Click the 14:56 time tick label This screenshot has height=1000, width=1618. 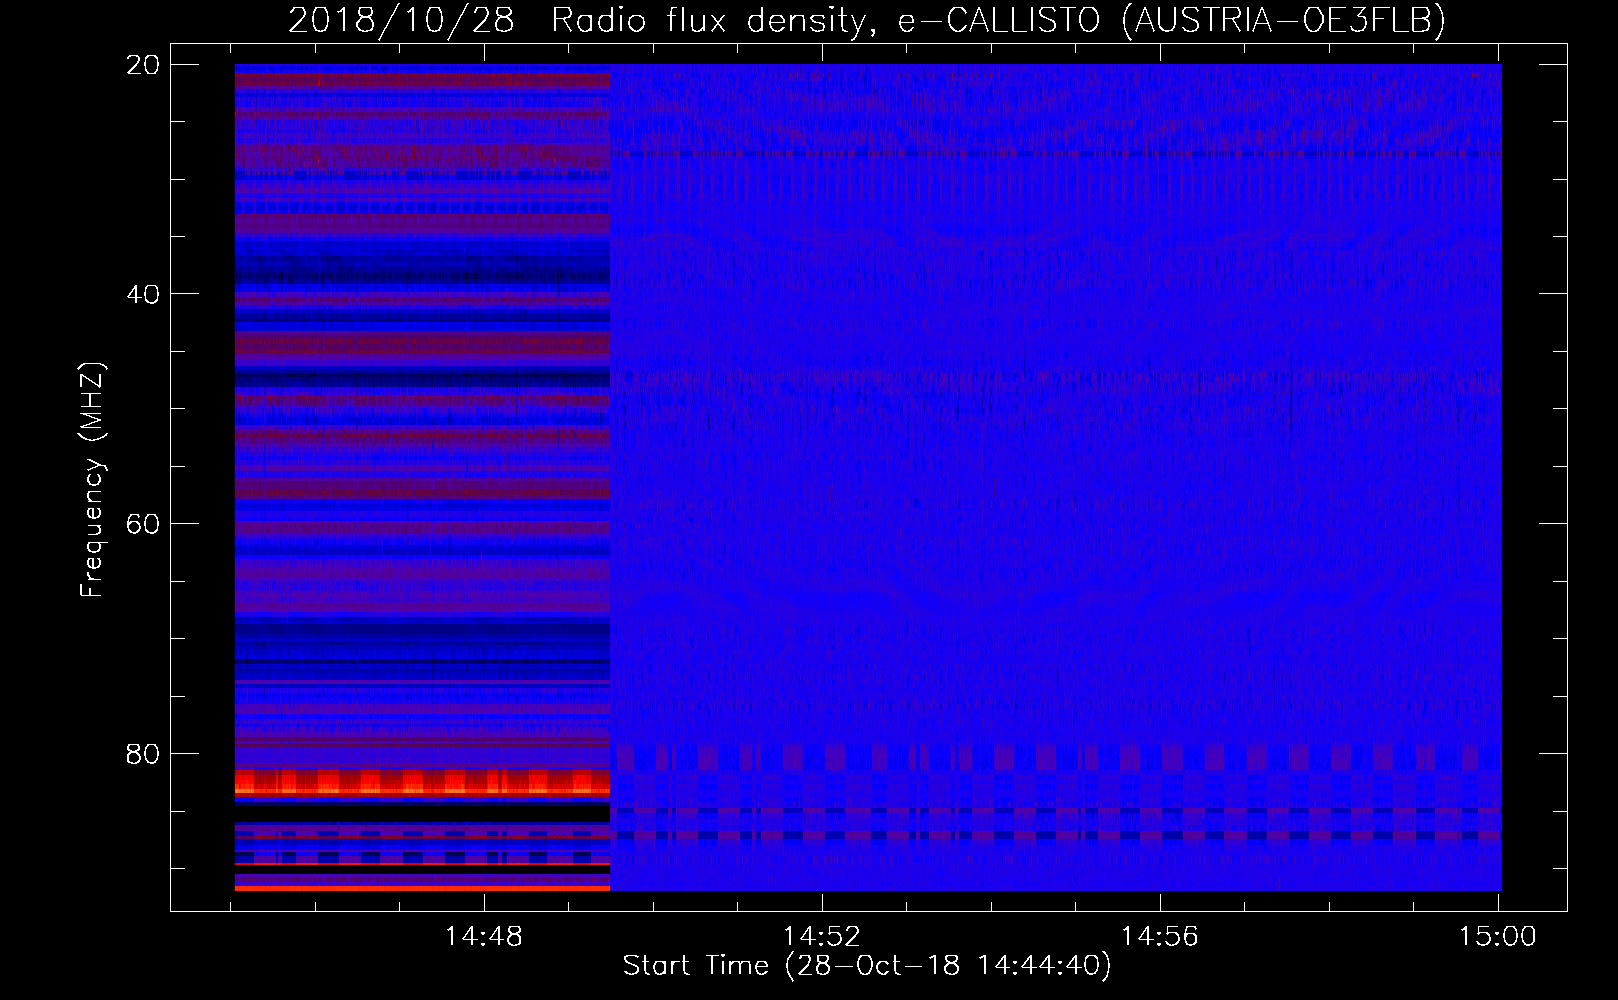click(x=1160, y=937)
